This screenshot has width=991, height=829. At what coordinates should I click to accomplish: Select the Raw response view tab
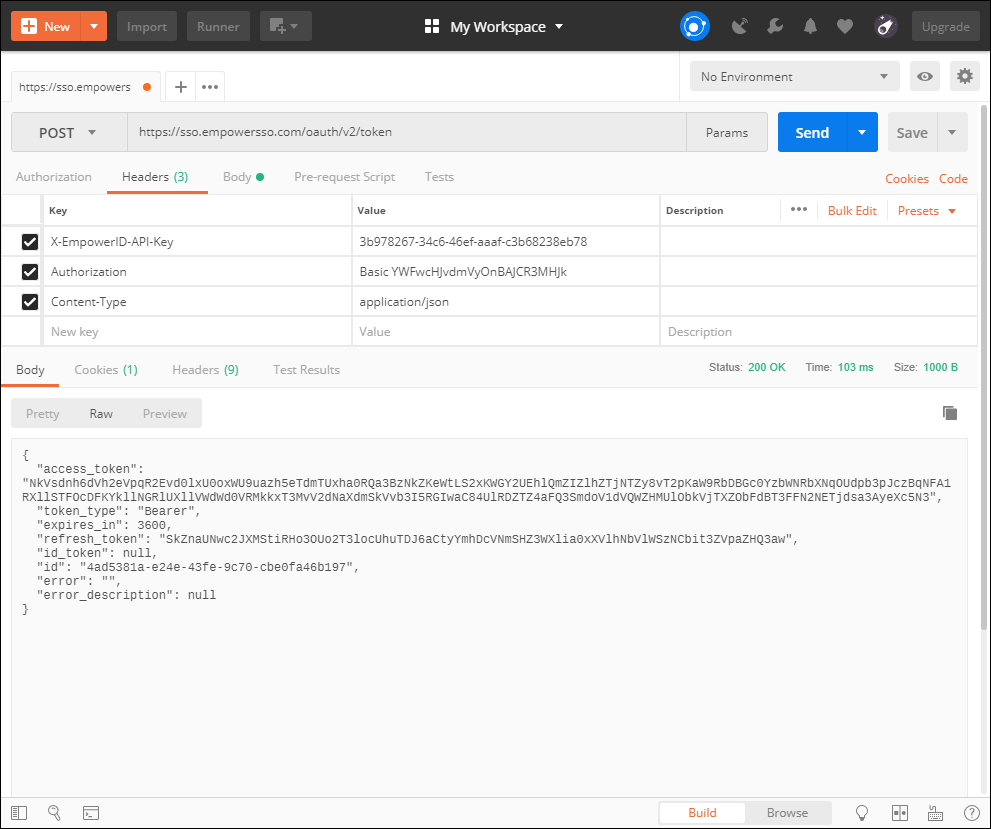click(x=101, y=414)
